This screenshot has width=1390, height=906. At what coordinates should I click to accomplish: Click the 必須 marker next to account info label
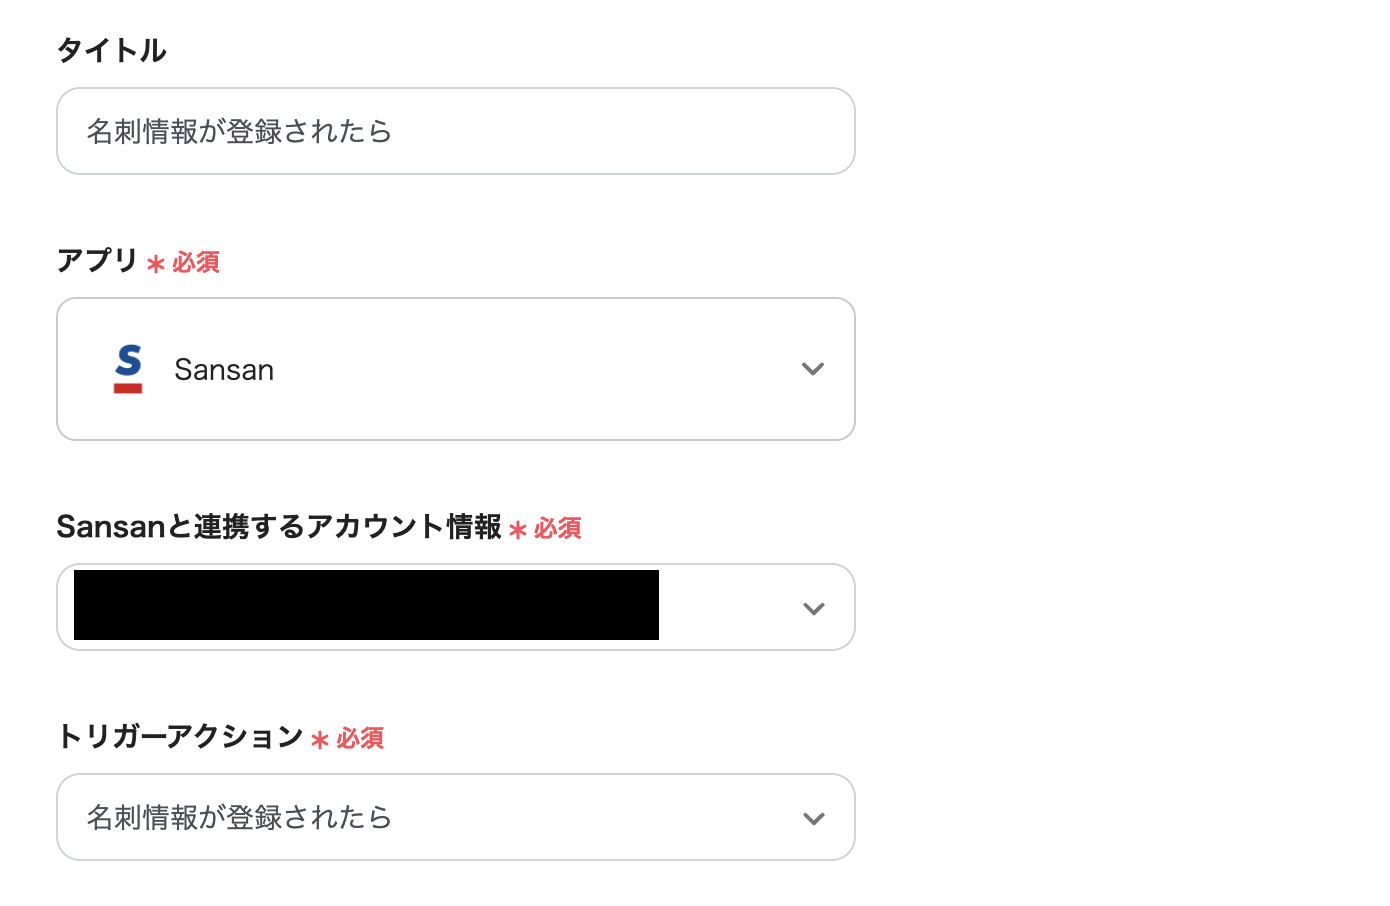click(558, 528)
